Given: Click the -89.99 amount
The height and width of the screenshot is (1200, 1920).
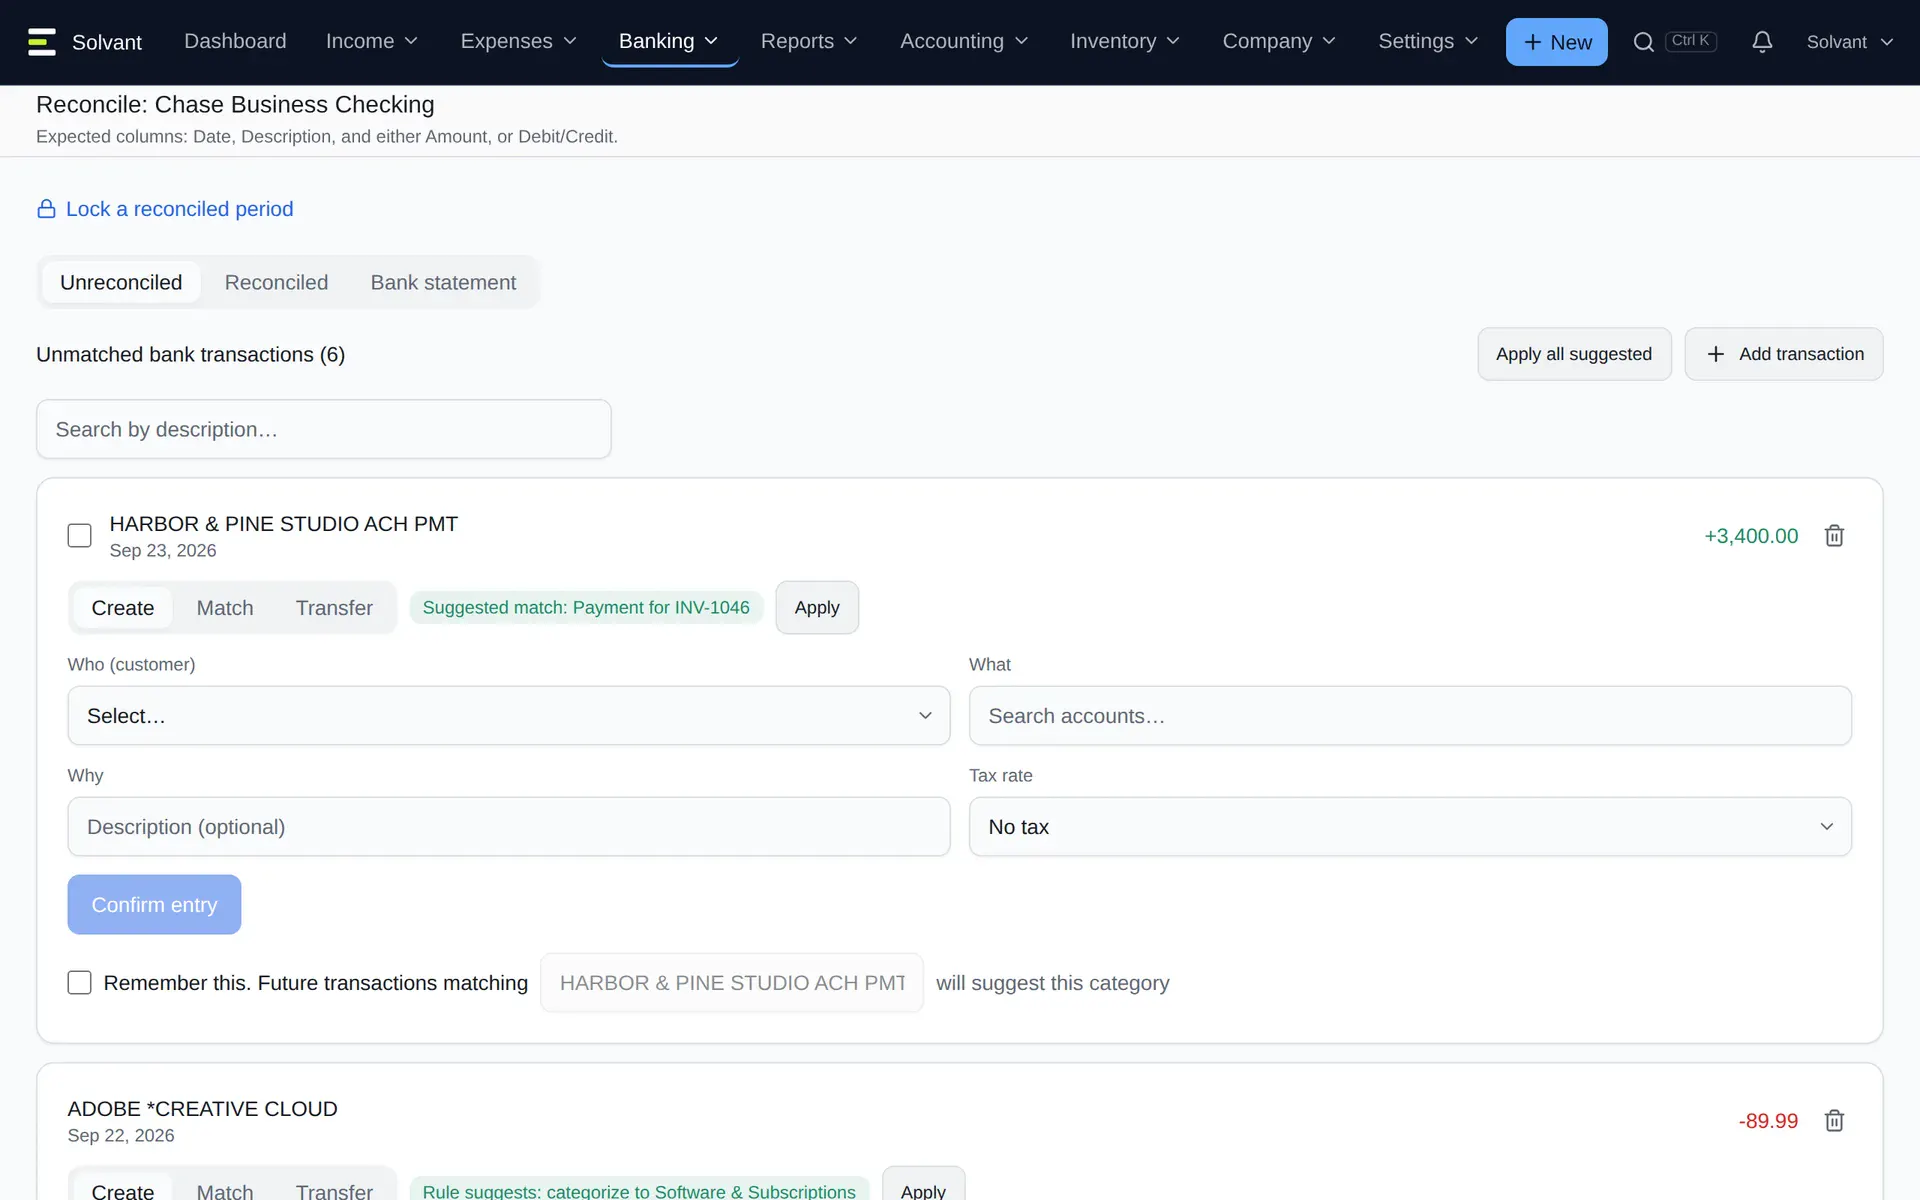Looking at the screenshot, I should (1768, 1121).
